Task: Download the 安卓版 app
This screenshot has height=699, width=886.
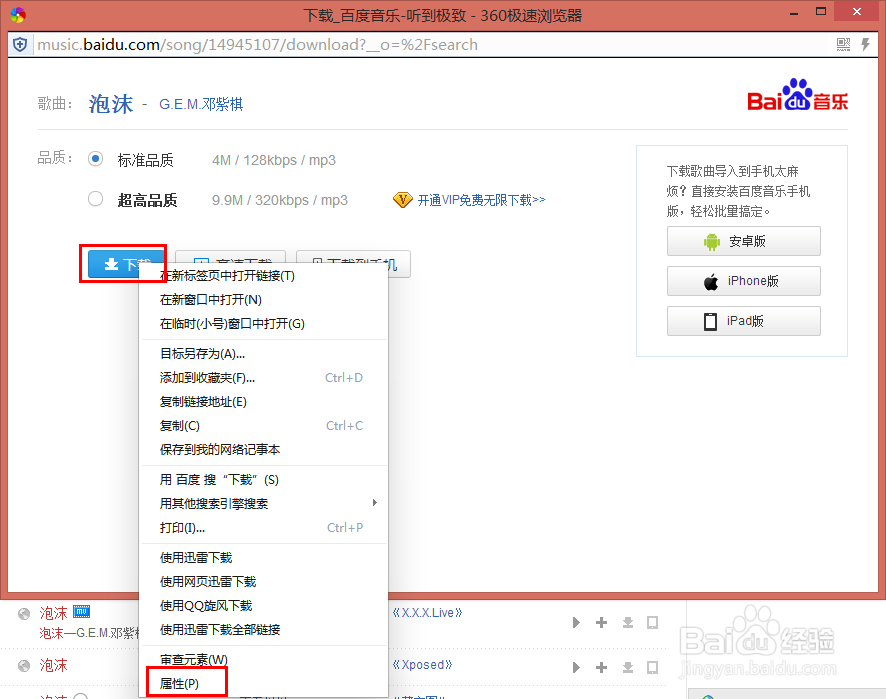Action: coord(743,241)
